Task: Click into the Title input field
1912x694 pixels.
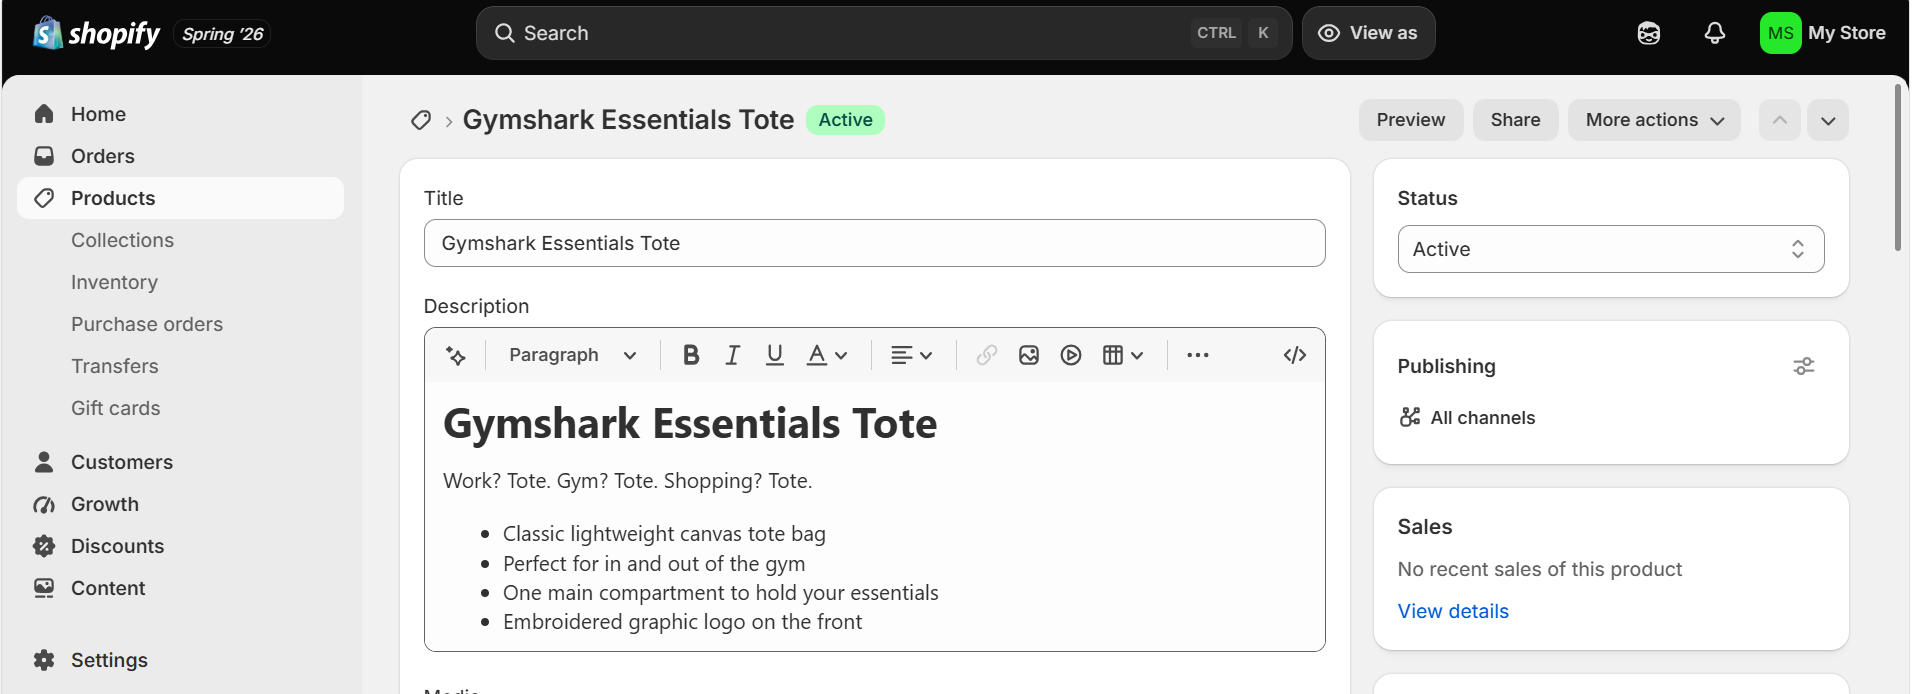Action: pos(875,243)
